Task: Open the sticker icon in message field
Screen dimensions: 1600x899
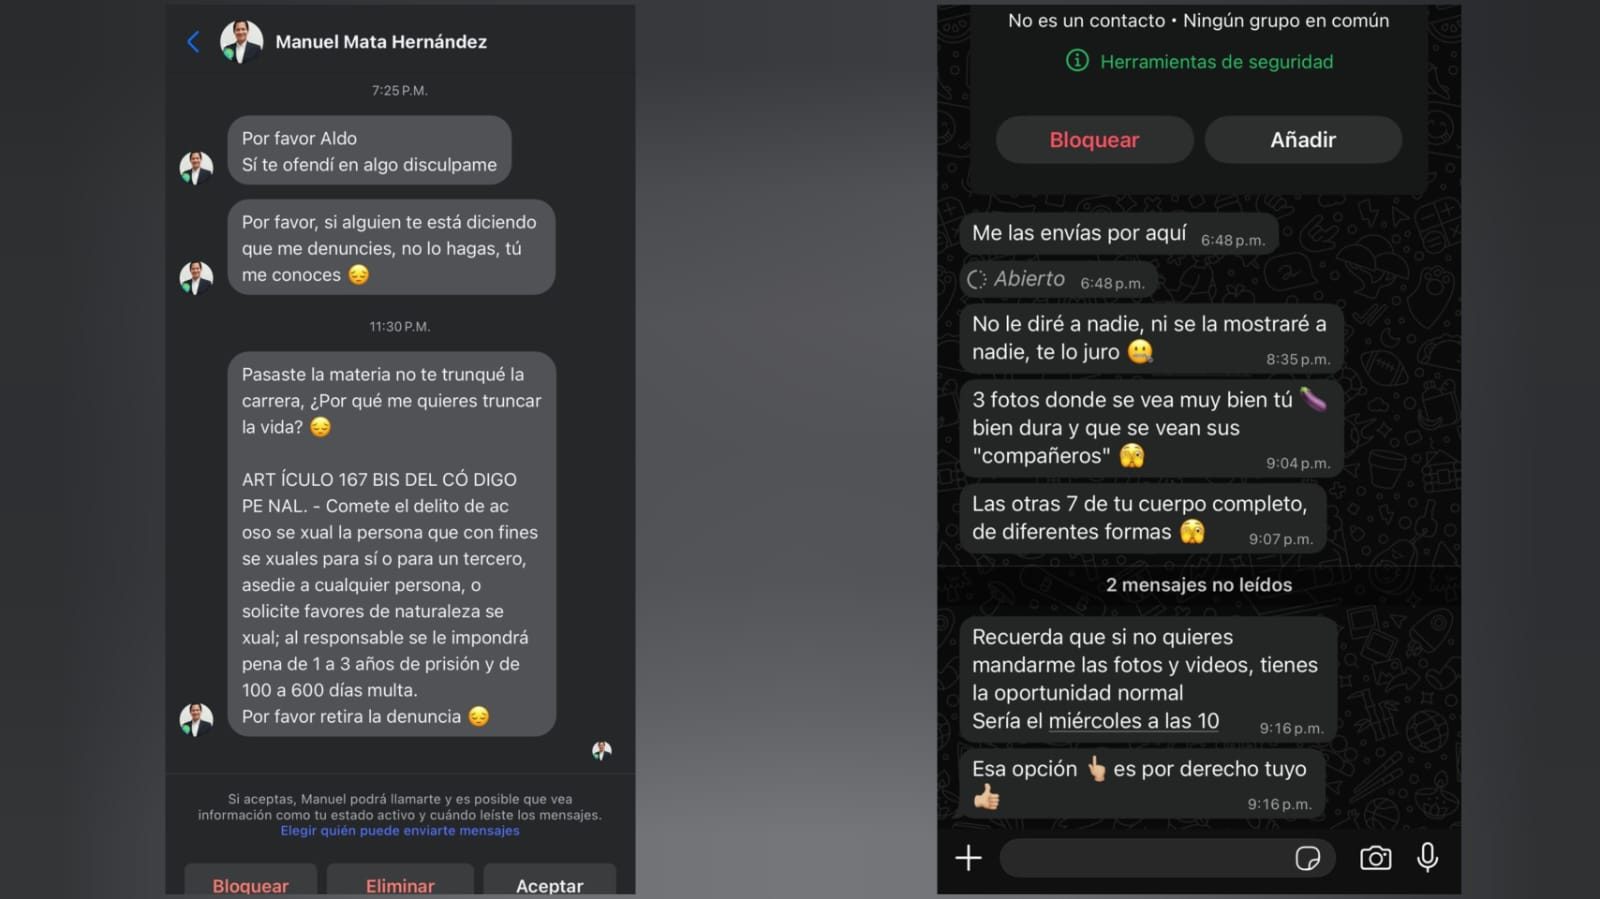Action: pyautogui.click(x=1307, y=858)
